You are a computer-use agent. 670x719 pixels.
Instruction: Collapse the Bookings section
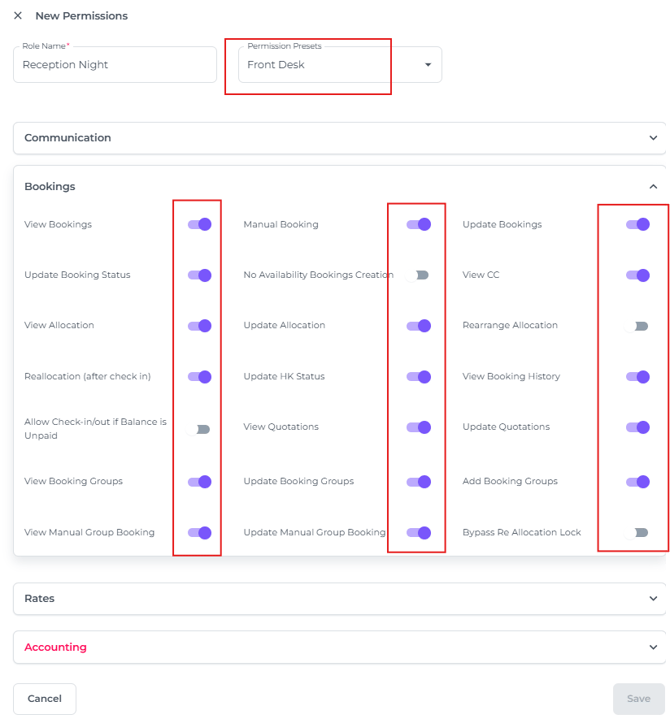tap(653, 186)
